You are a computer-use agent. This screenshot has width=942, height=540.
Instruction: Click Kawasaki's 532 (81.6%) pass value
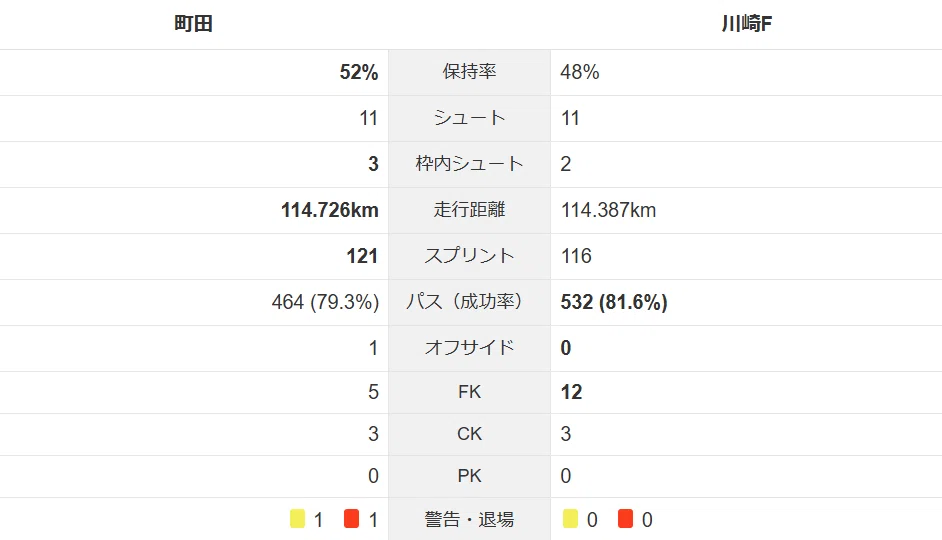[614, 302]
